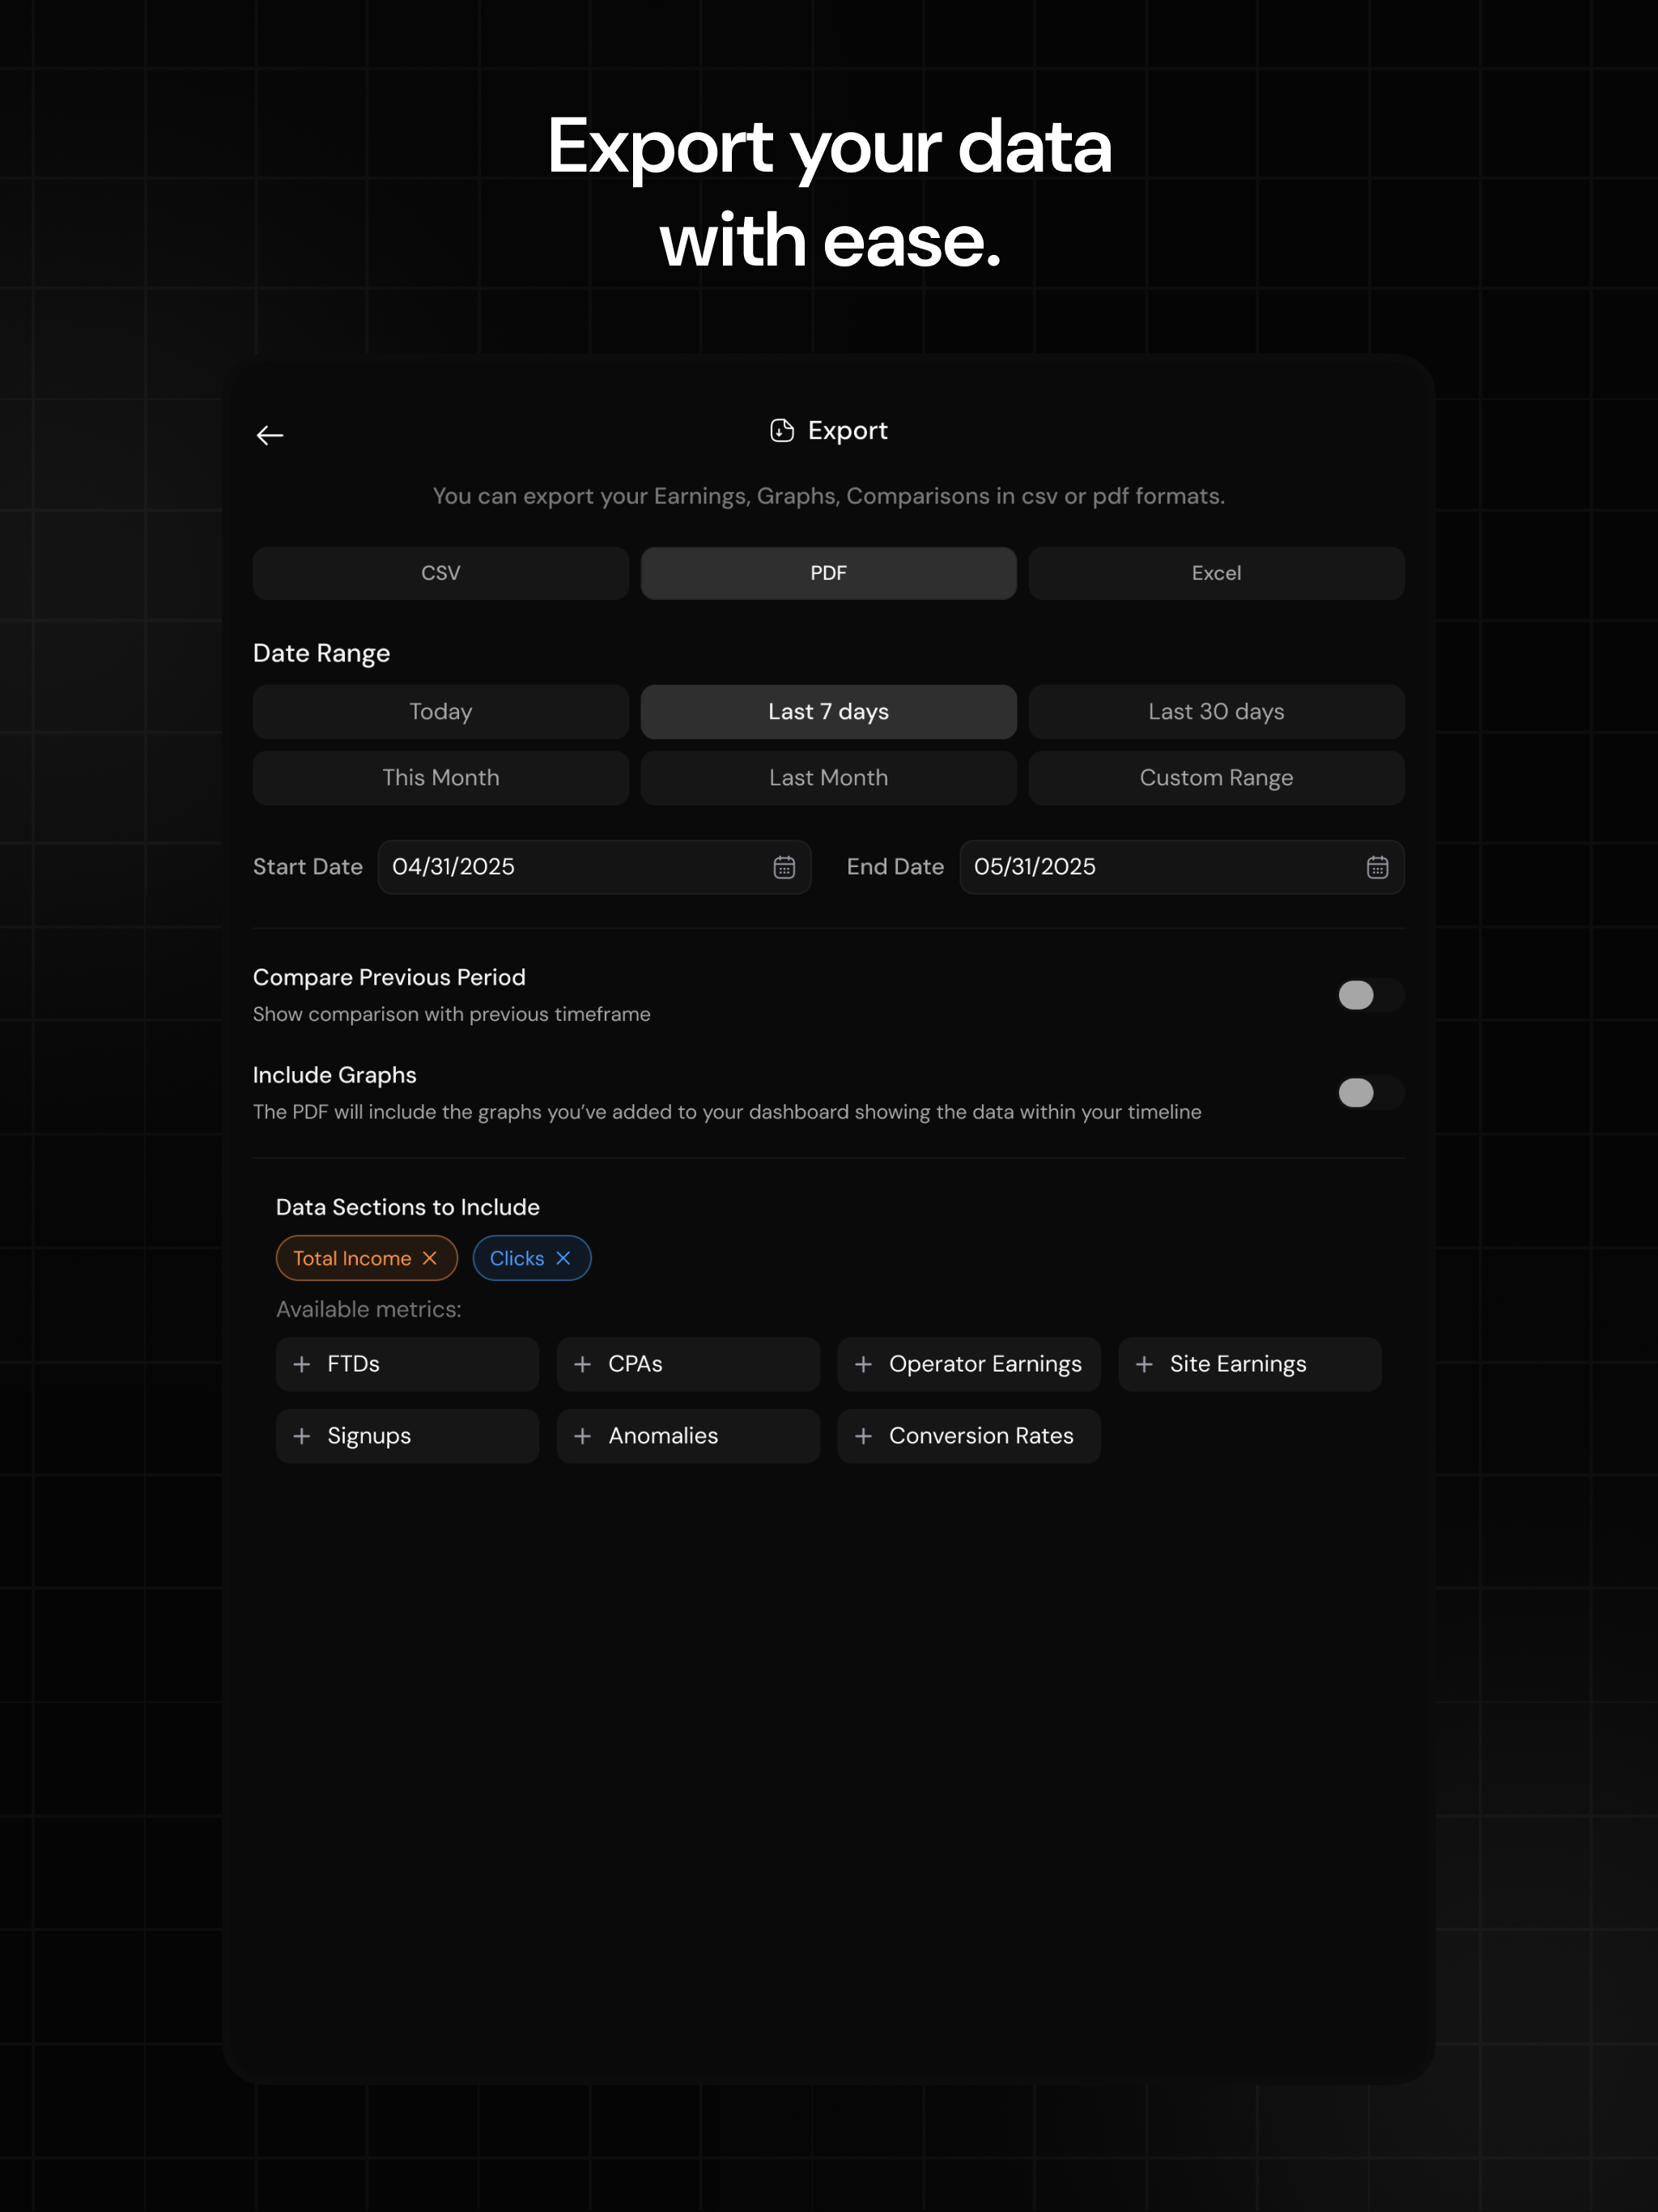The width and height of the screenshot is (1658, 2212).
Task: Click the Export title text
Action: tap(847, 431)
